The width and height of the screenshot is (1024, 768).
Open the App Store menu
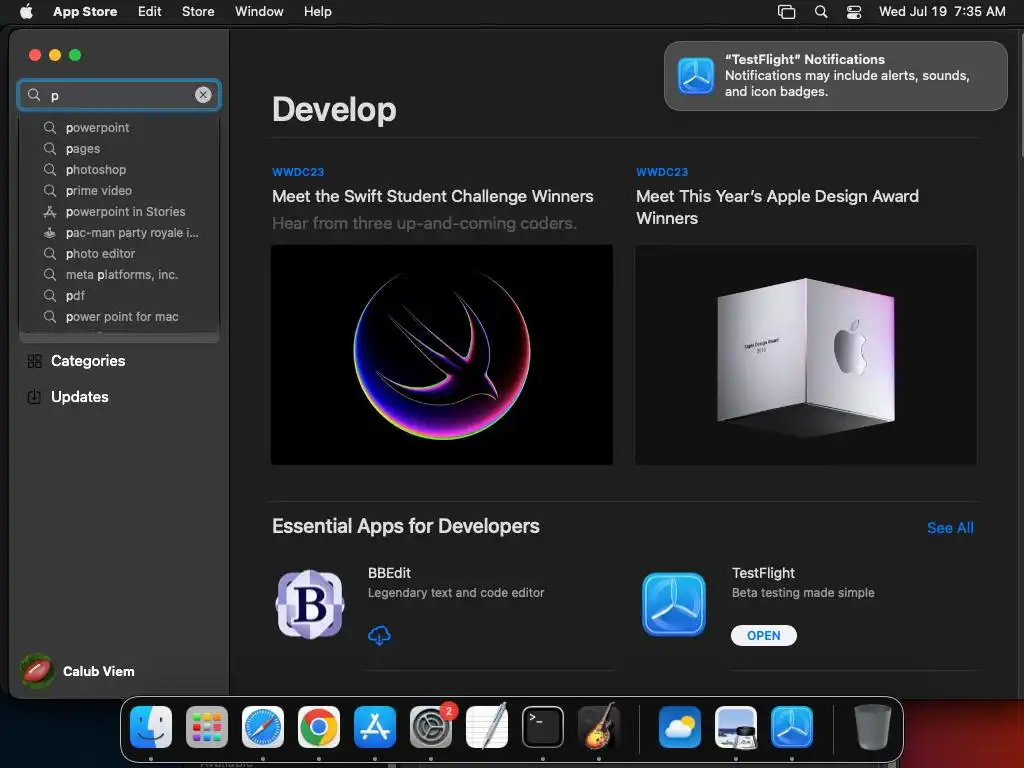click(x=85, y=11)
